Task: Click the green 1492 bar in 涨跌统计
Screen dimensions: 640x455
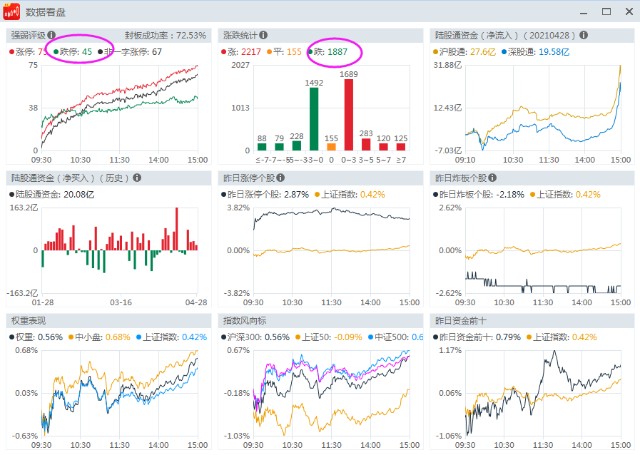Action: 313,119
